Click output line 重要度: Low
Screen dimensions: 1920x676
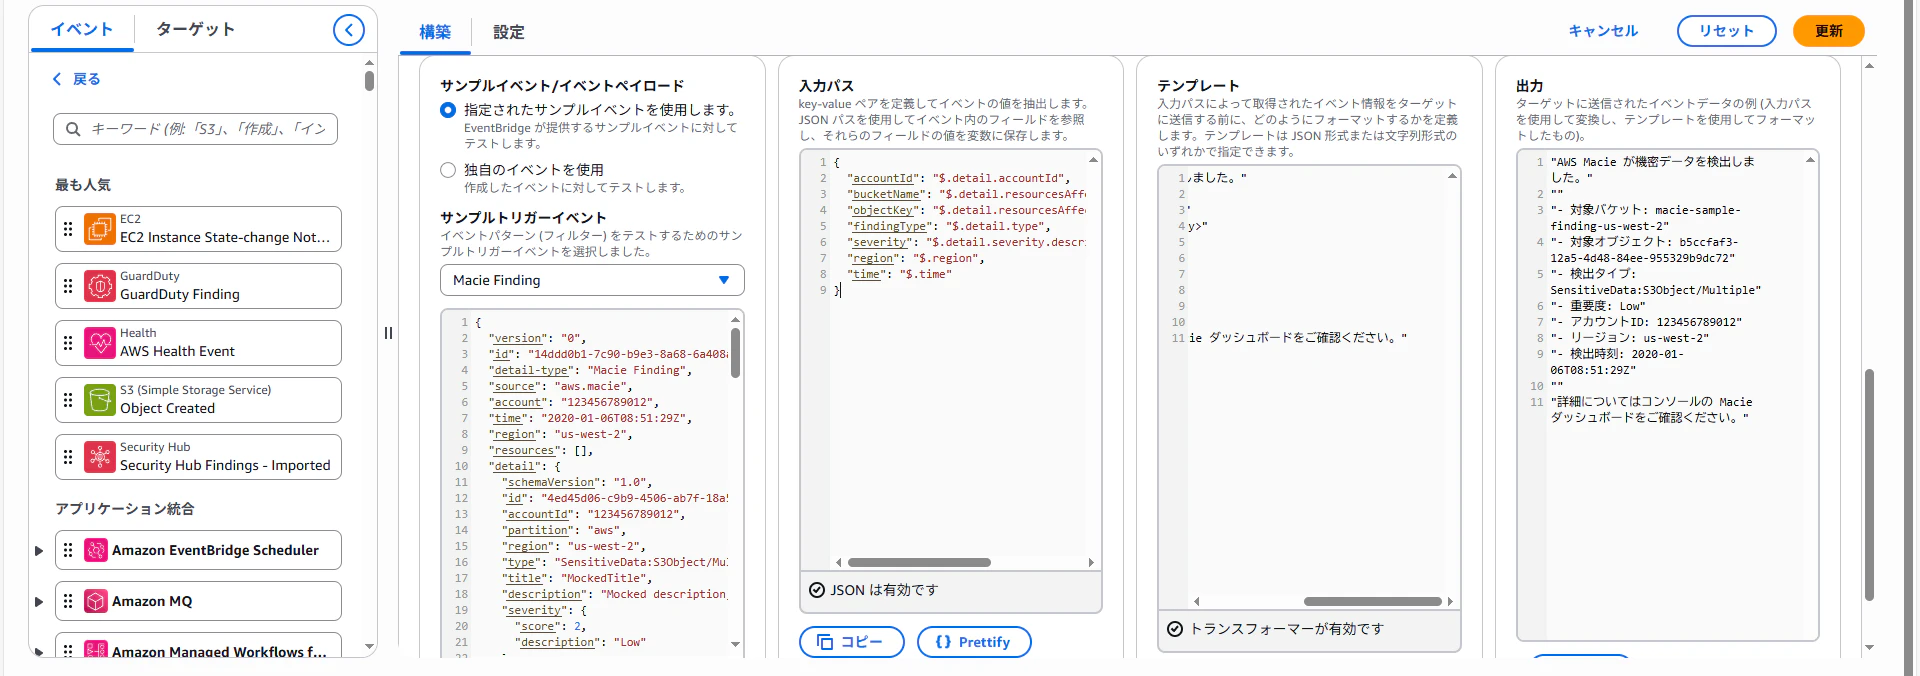pyautogui.click(x=1598, y=306)
